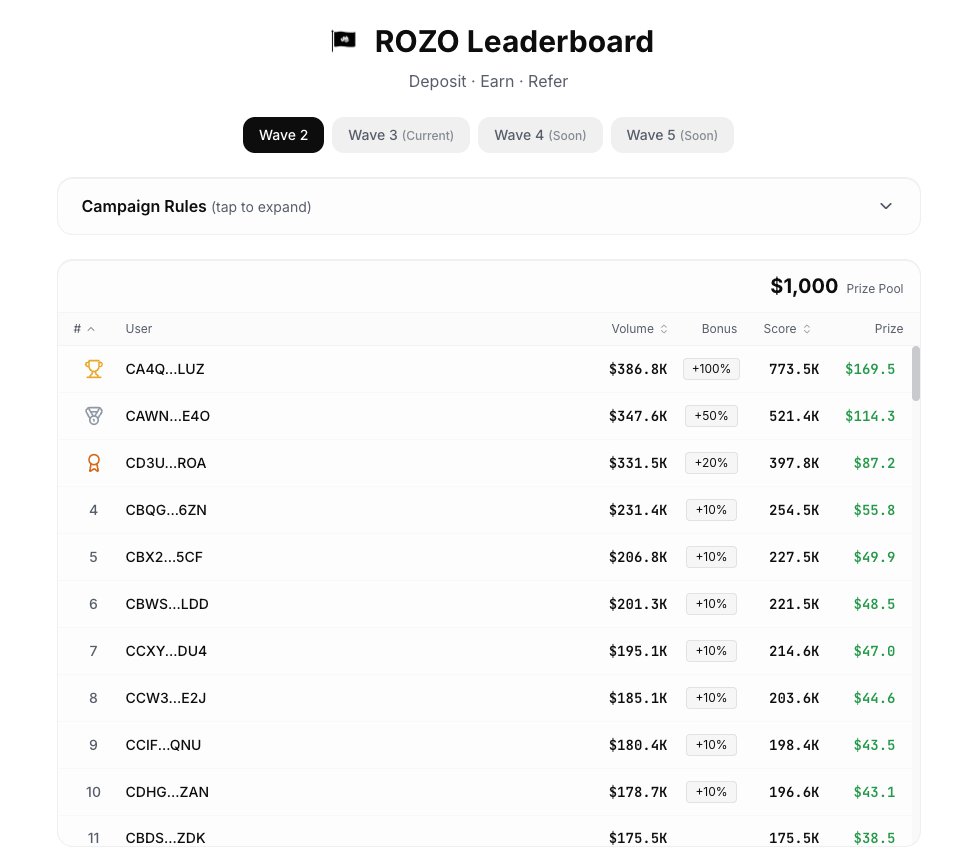The width and height of the screenshot is (979, 864).
Task: Click the $1,000 prize pool amount
Action: [x=804, y=286]
